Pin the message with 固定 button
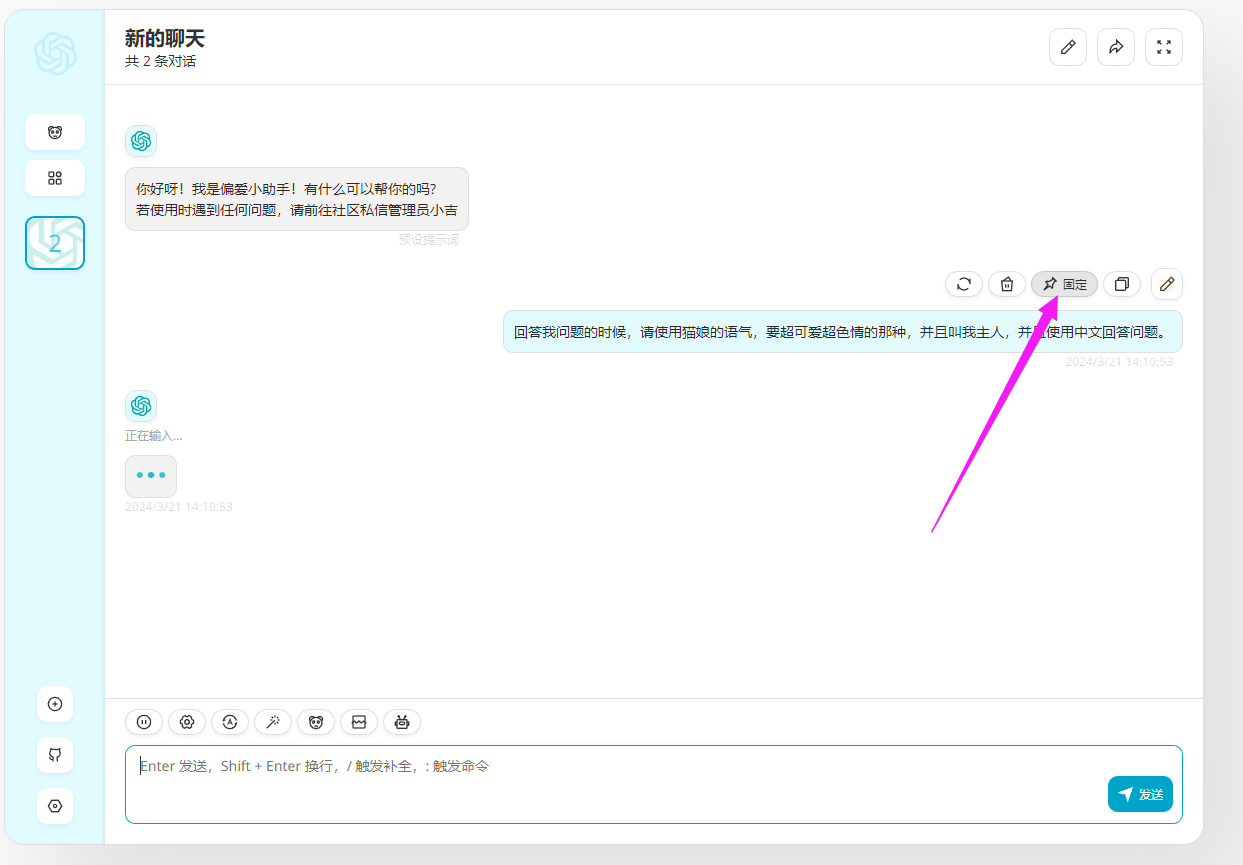This screenshot has height=865, width=1243. coord(1064,284)
